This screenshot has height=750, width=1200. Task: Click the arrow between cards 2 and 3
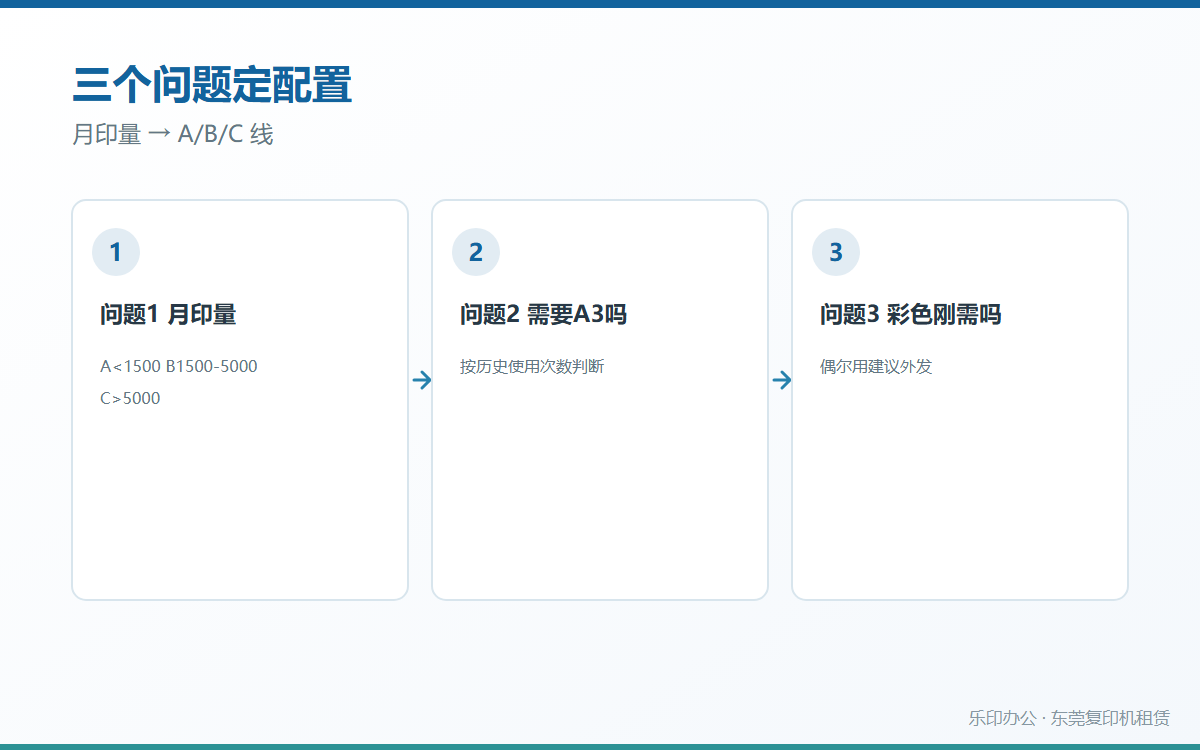click(x=782, y=380)
